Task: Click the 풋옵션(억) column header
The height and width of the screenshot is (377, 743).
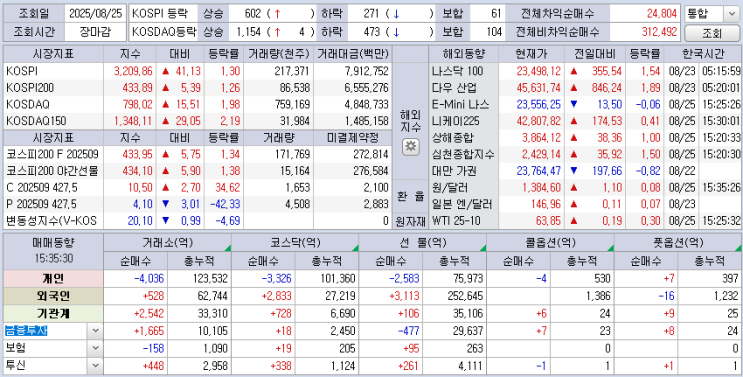Action: point(678,243)
